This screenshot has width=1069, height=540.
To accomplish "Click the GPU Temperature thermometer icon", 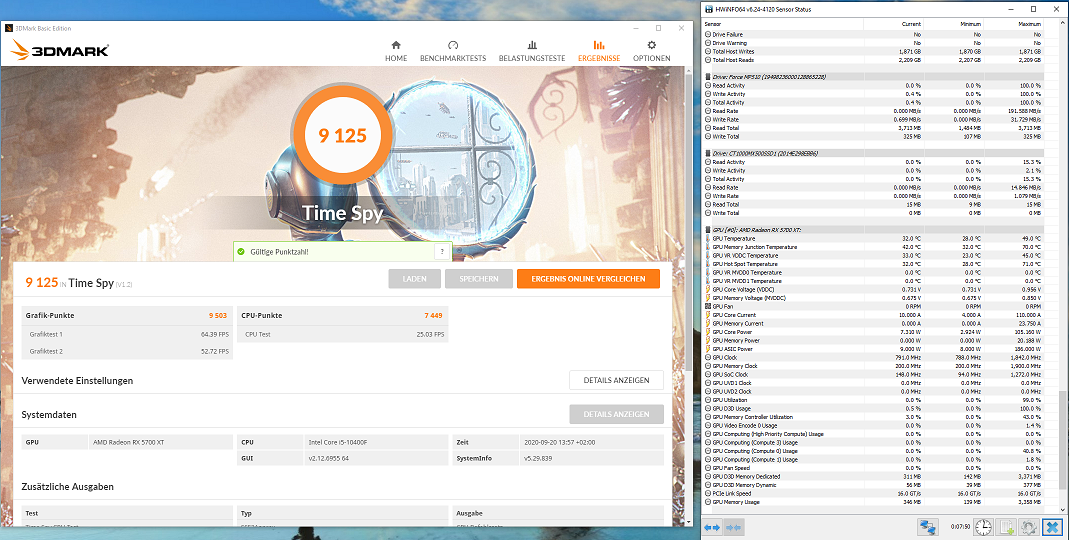I will [x=708, y=239].
